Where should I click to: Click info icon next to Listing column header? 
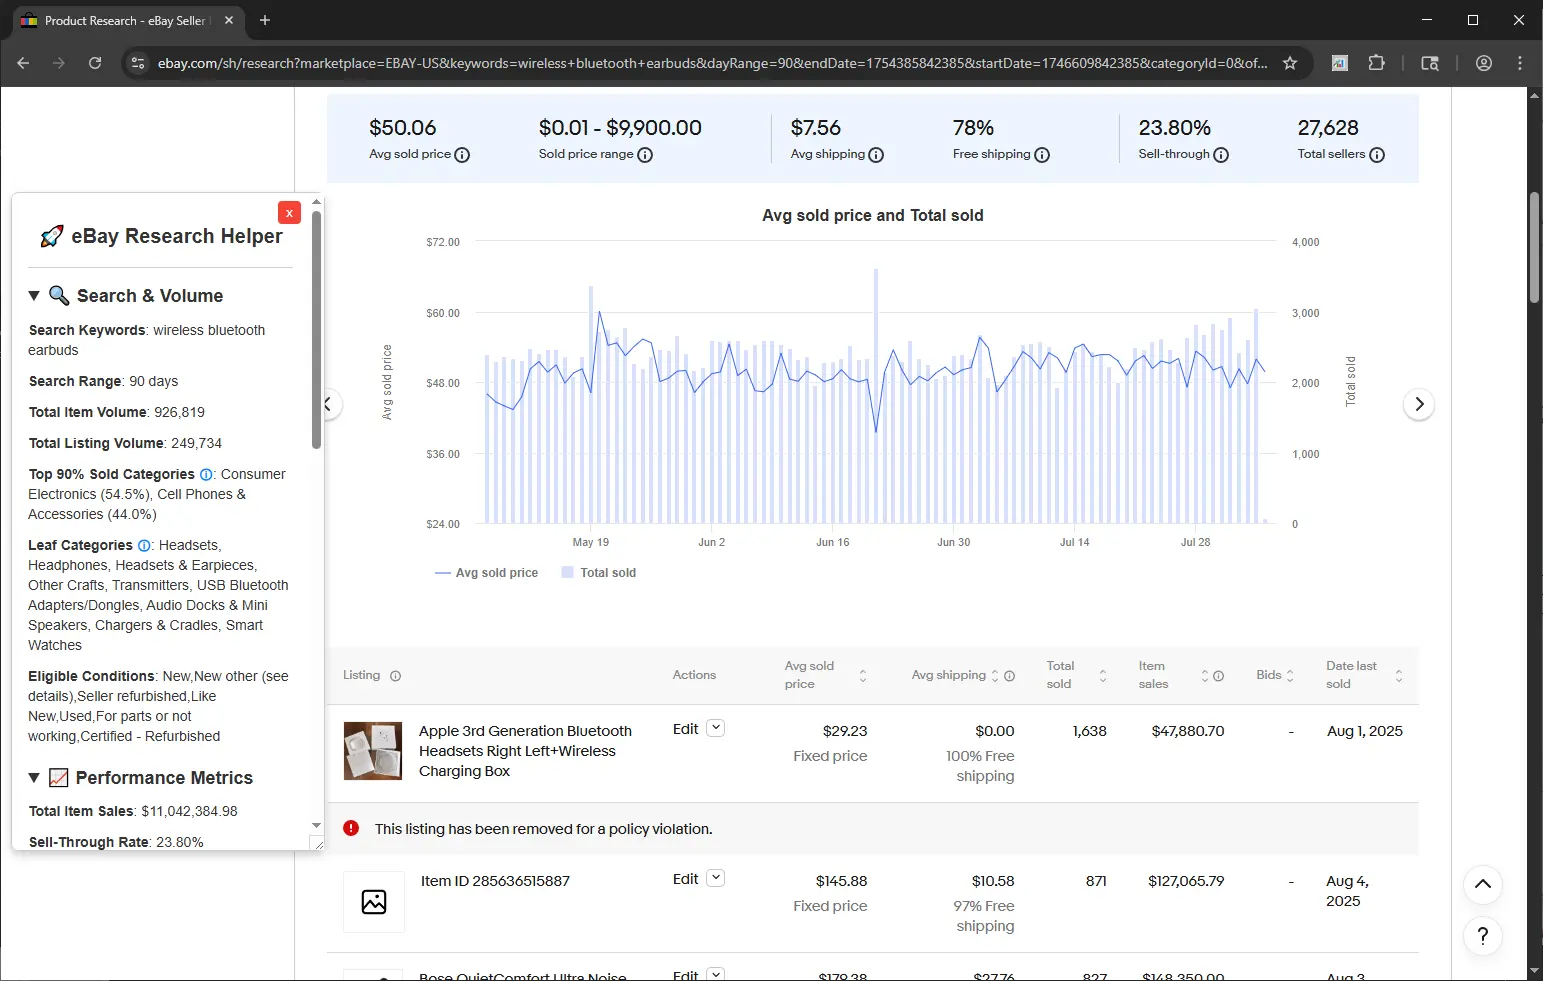395,676
